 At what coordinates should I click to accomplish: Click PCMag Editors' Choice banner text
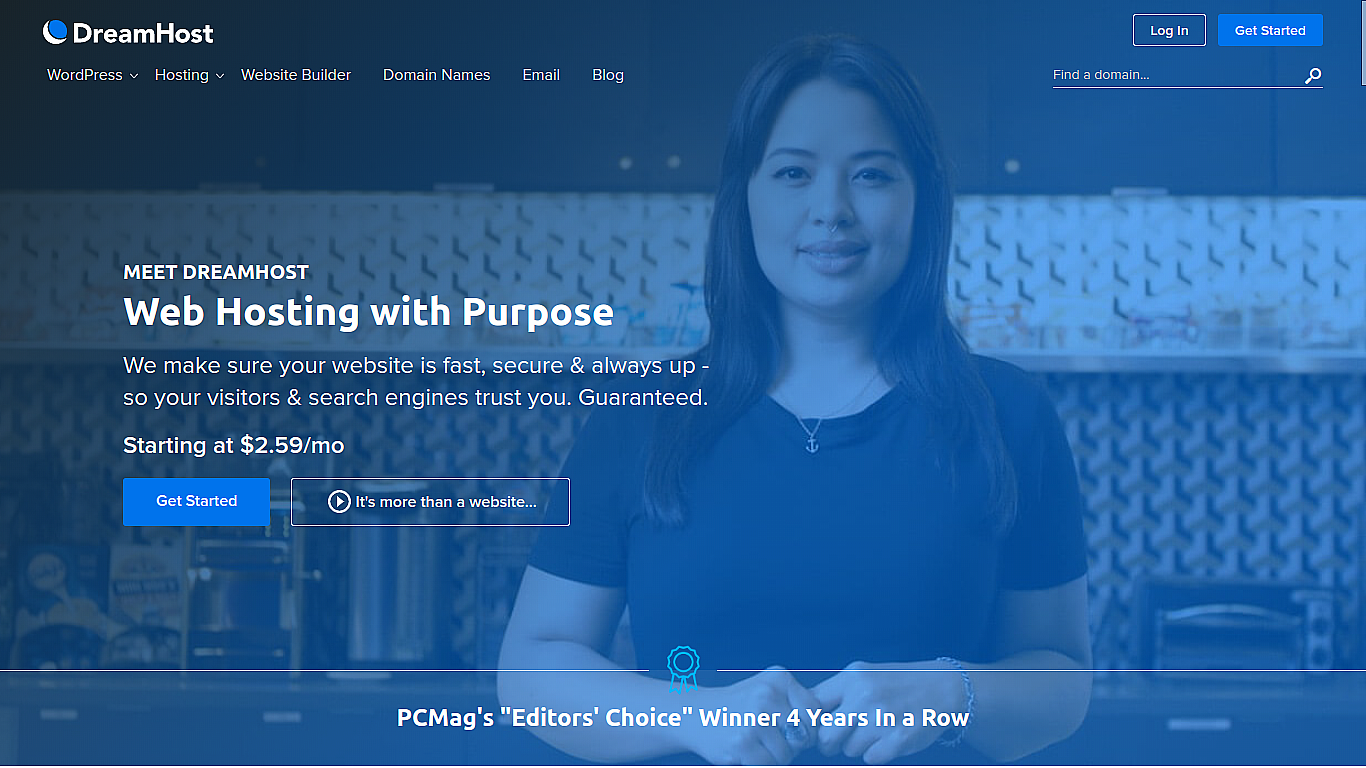[x=683, y=718]
